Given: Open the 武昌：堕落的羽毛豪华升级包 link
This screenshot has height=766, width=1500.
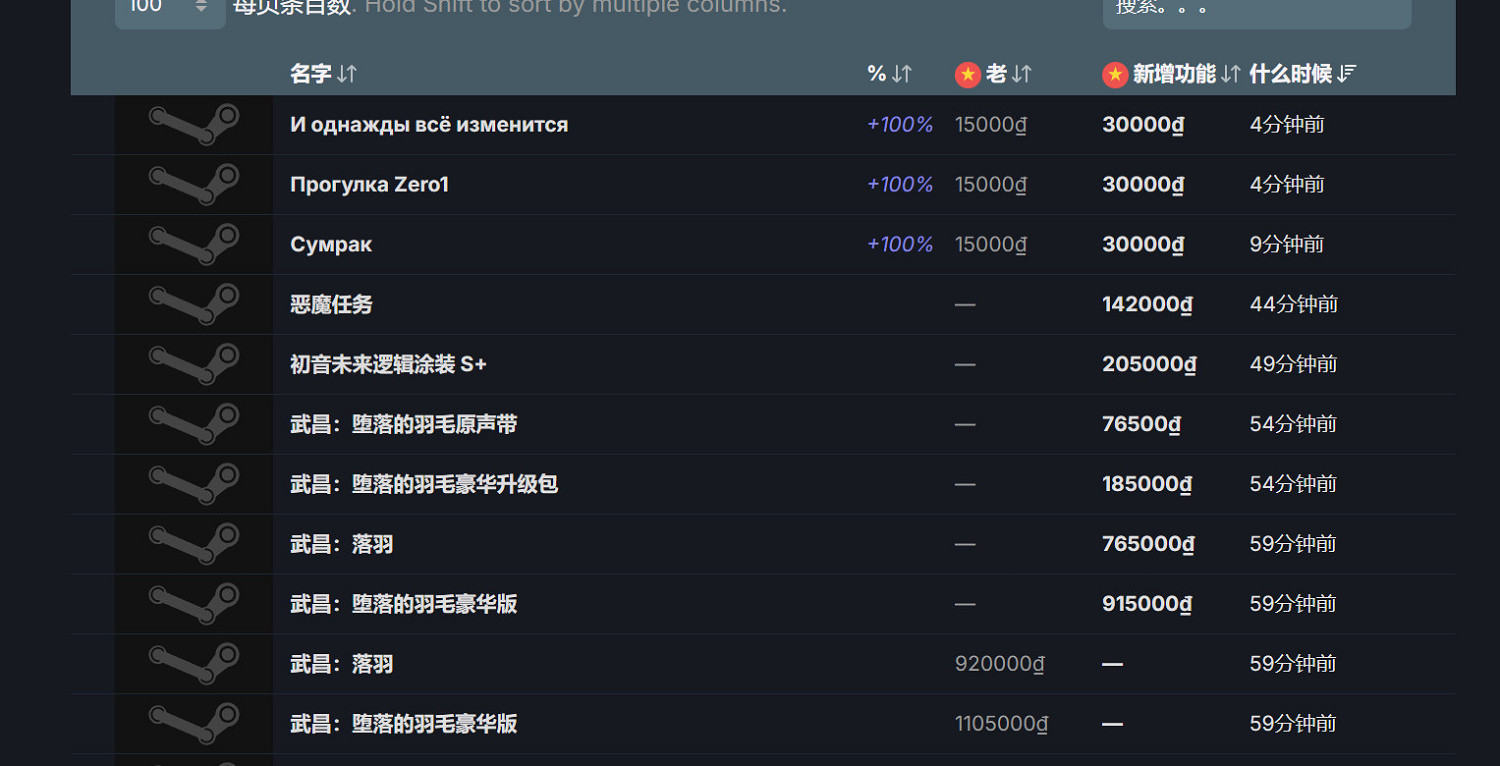Looking at the screenshot, I should tap(424, 485).
